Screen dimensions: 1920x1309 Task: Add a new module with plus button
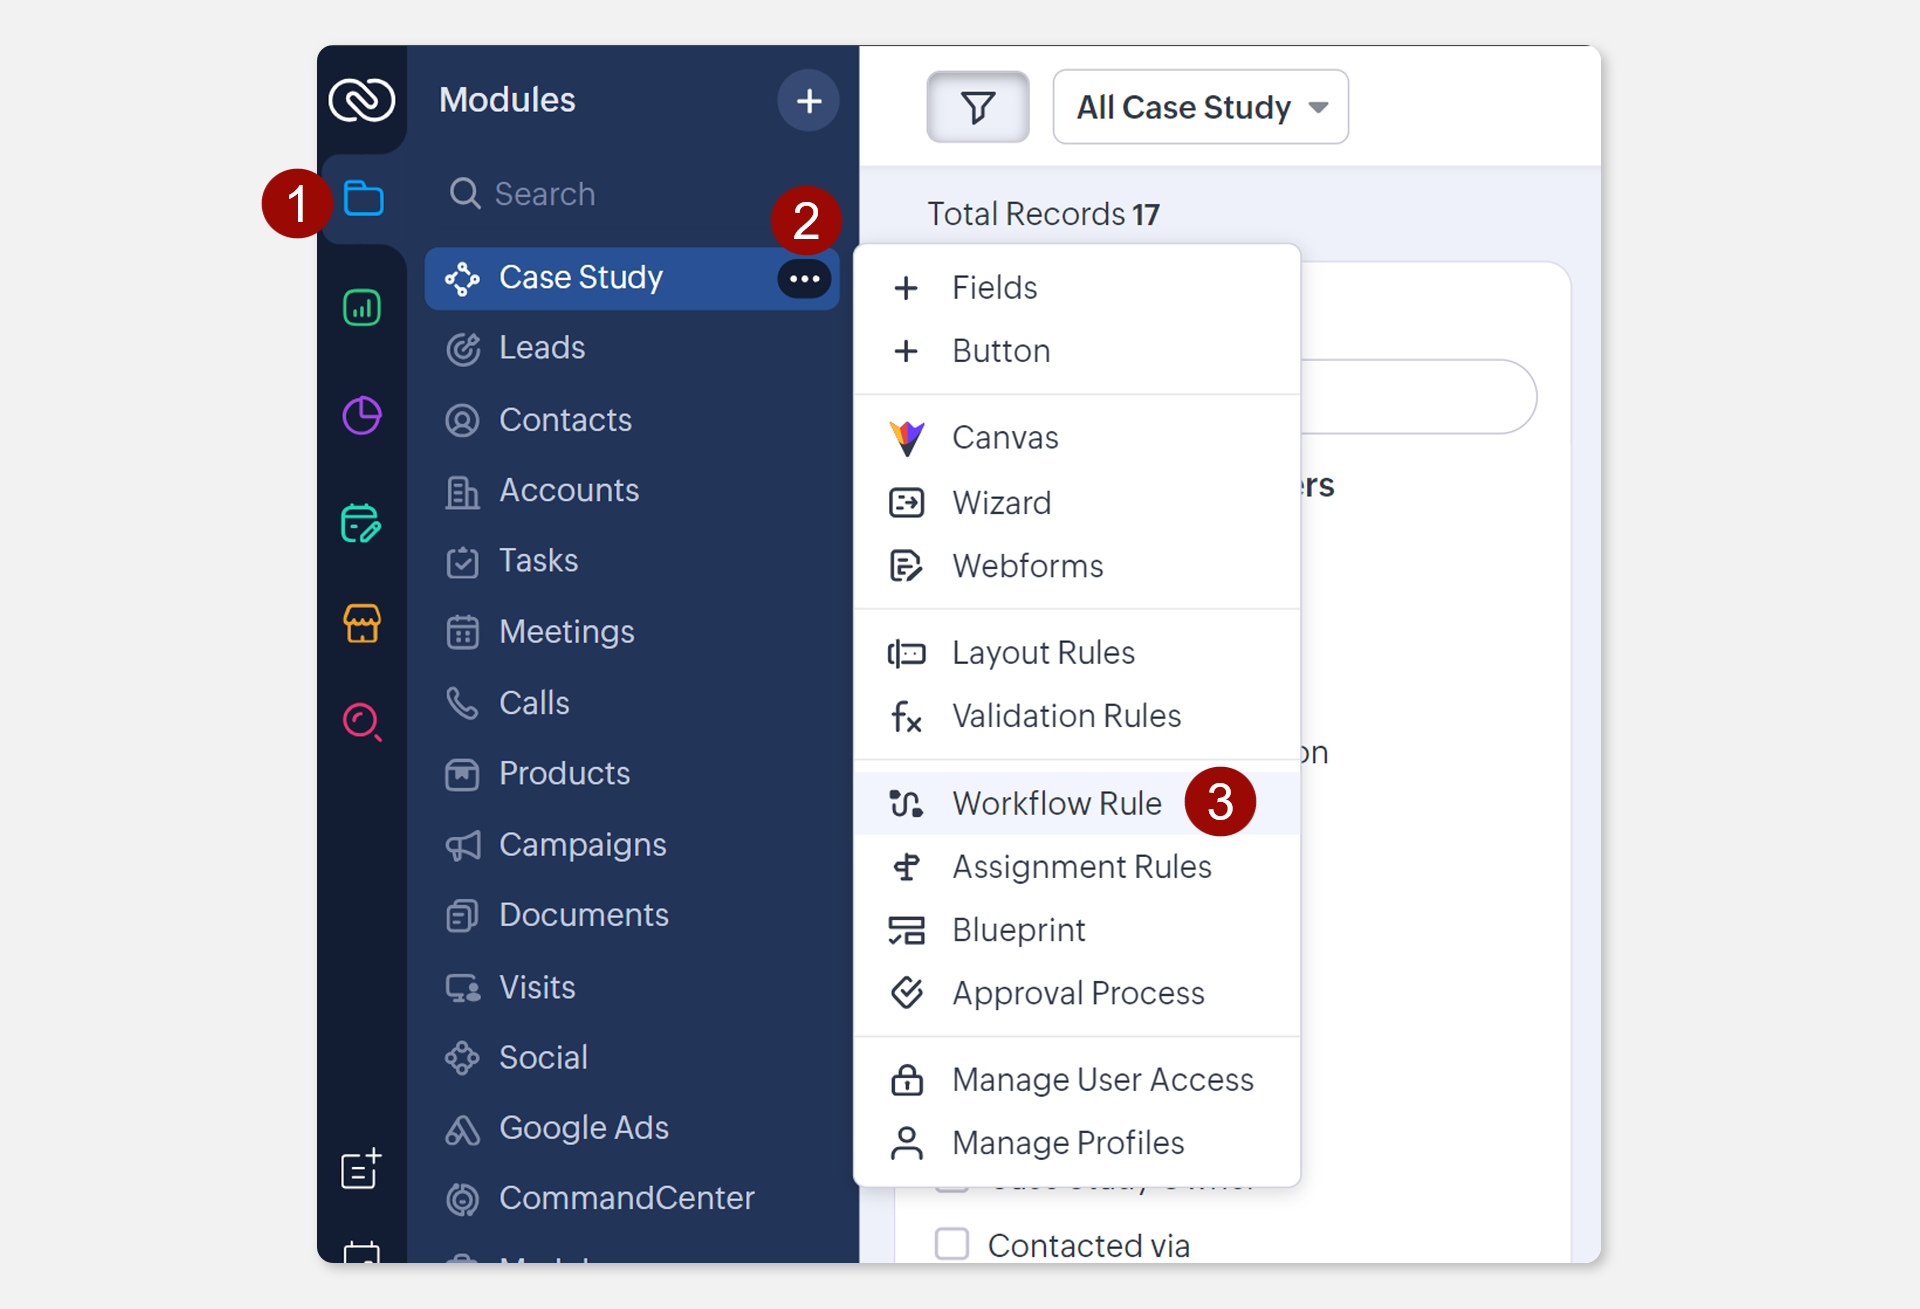(808, 100)
